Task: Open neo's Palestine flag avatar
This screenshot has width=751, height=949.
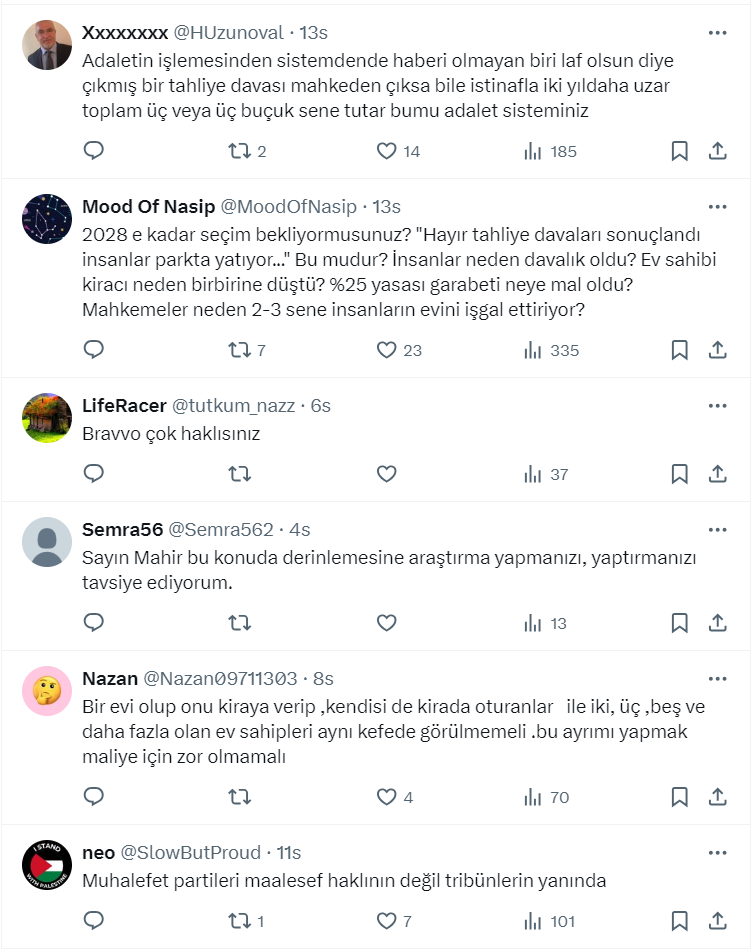Action: [x=47, y=866]
